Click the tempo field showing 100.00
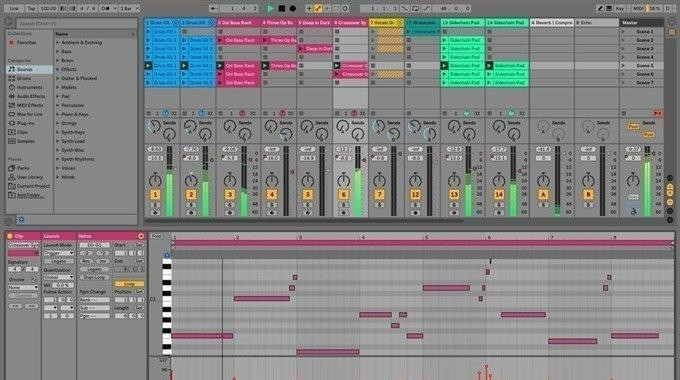680x380 pixels. click(x=49, y=8)
